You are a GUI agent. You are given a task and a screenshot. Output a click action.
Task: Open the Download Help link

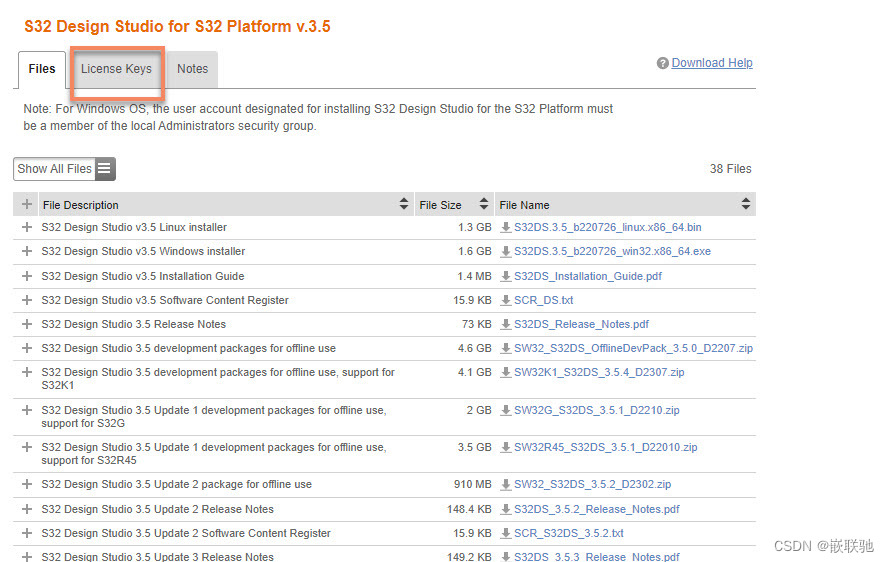[712, 63]
